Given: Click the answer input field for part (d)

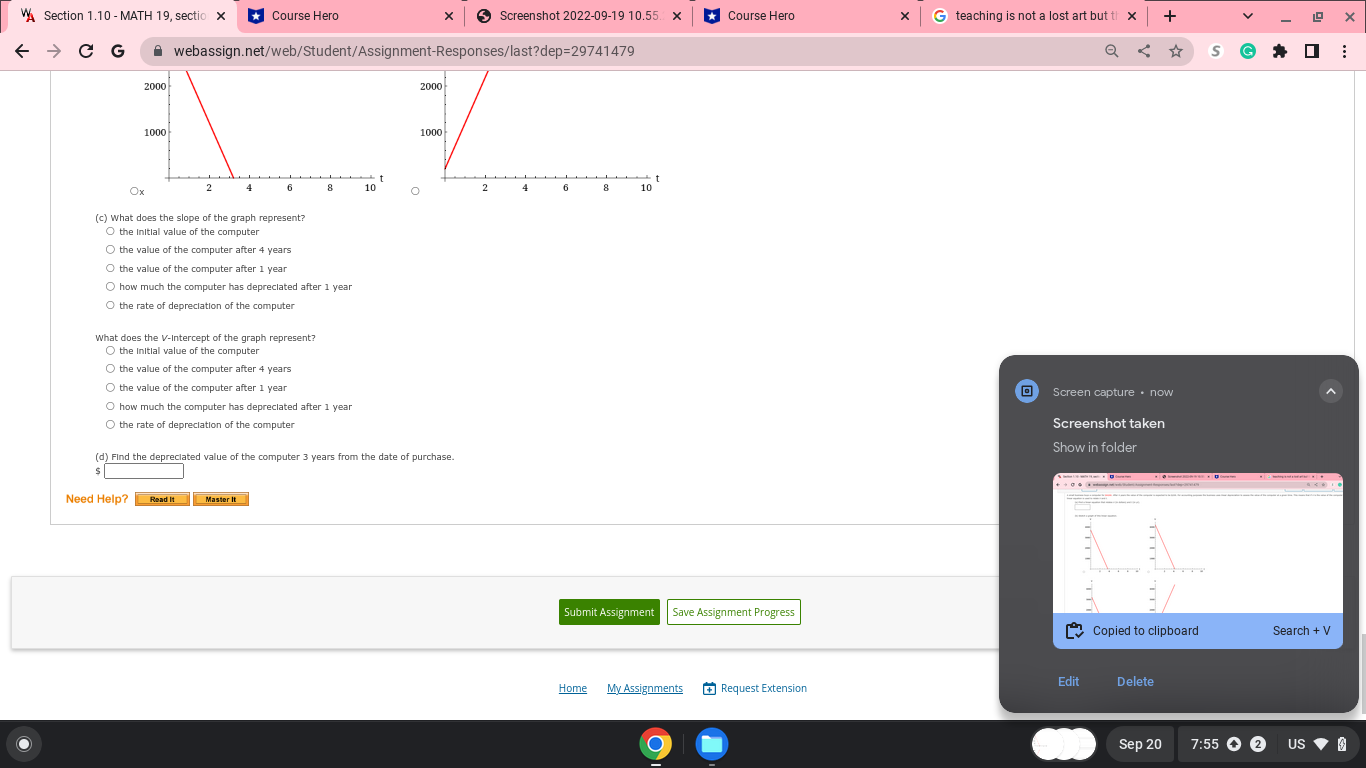Looking at the screenshot, I should pyautogui.click(x=143, y=470).
